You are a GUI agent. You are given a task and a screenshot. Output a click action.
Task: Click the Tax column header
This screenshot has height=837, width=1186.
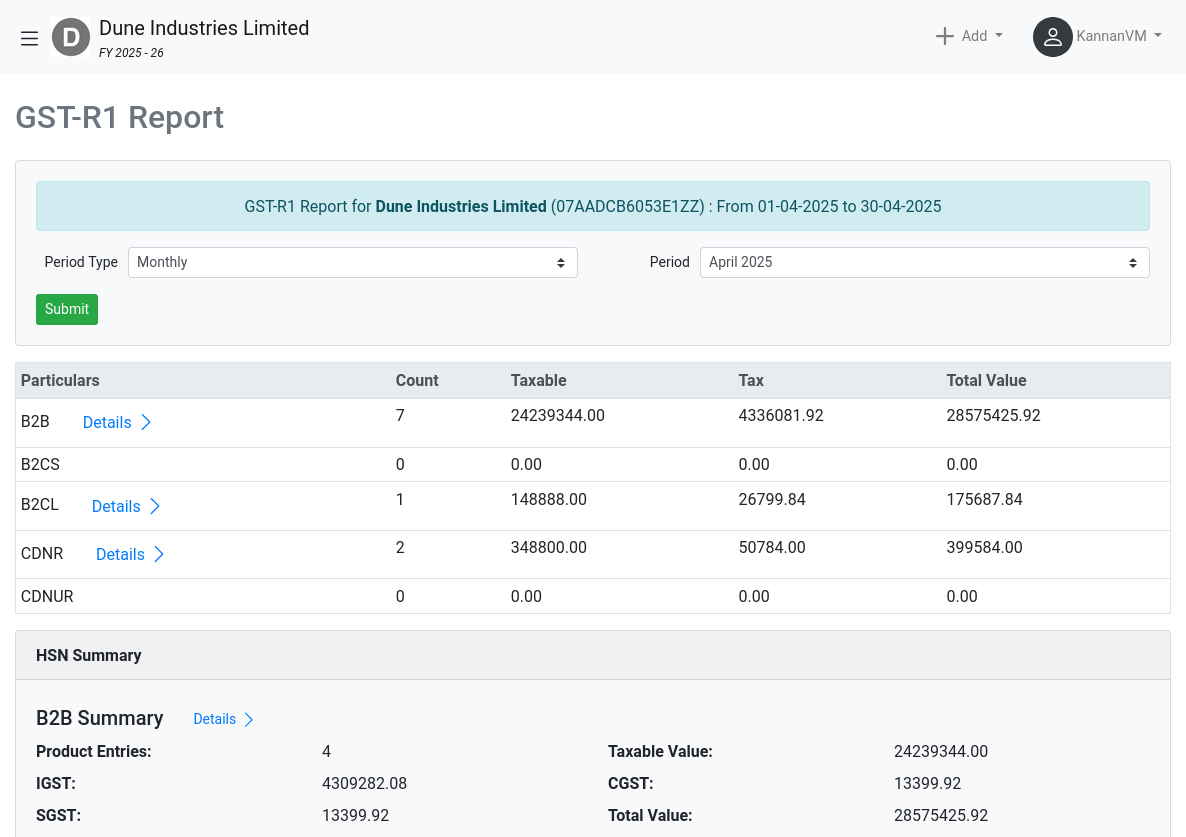pyautogui.click(x=751, y=380)
